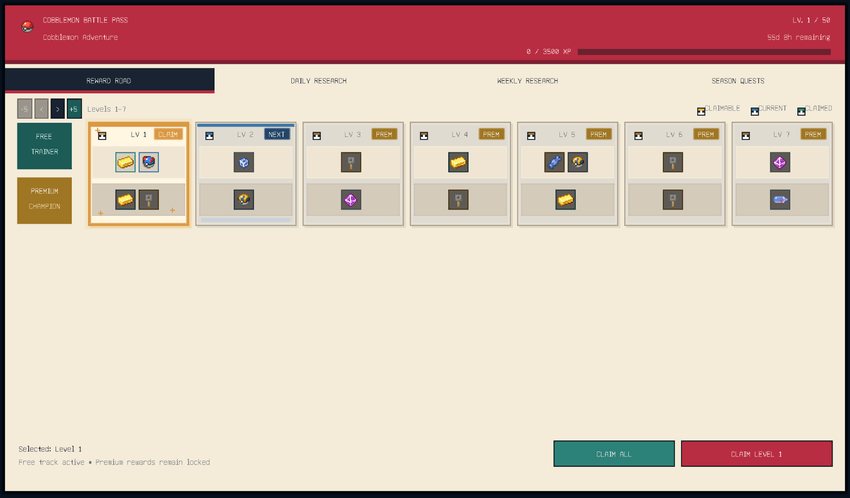Select the free sign reward in LV 3

coord(351,162)
